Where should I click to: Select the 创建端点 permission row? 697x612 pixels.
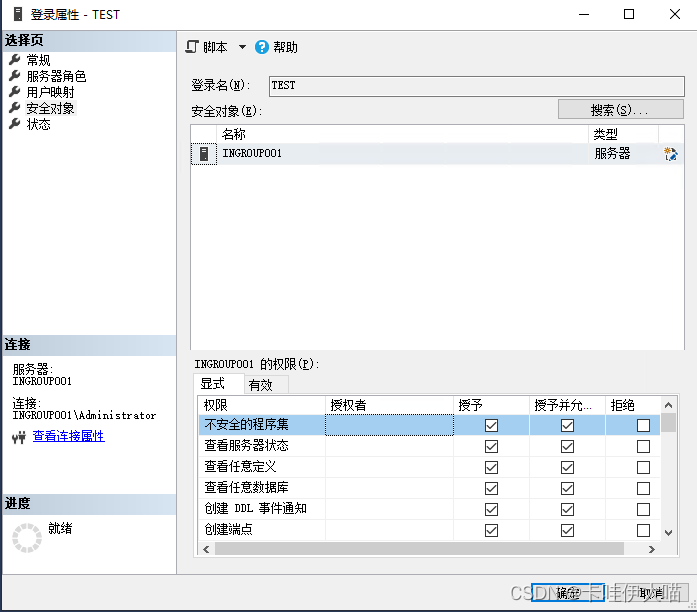point(429,530)
